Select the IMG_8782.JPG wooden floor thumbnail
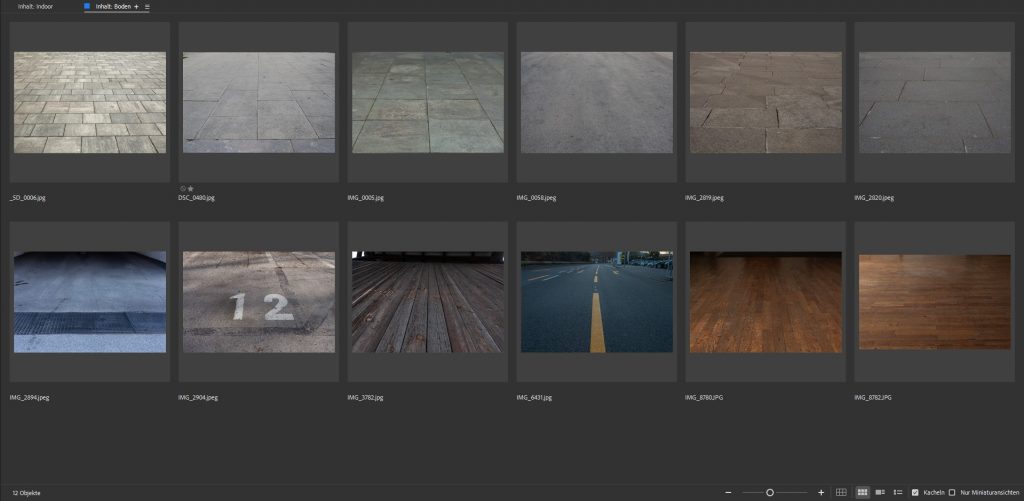The width and height of the screenshot is (1024, 501). (x=935, y=301)
